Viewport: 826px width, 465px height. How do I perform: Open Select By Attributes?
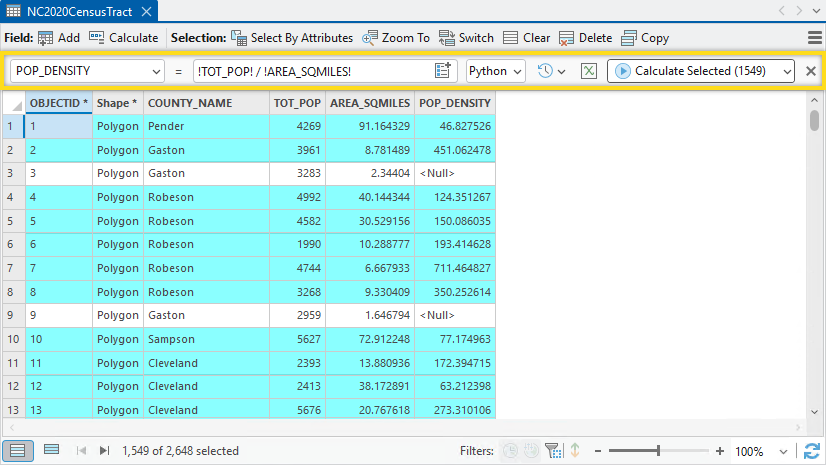coord(292,38)
